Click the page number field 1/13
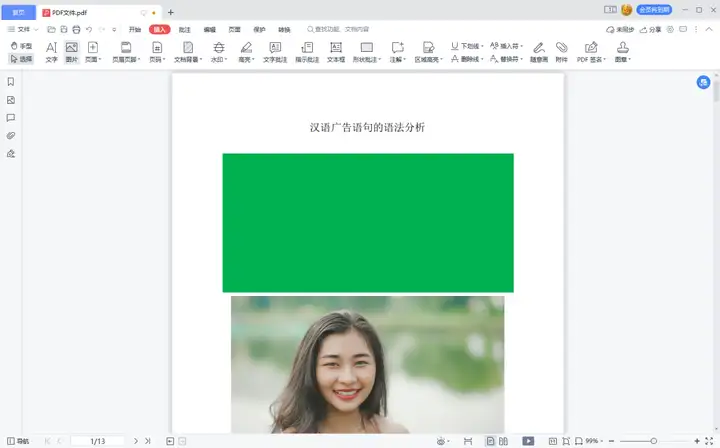This screenshot has width=720, height=448. pos(97,441)
